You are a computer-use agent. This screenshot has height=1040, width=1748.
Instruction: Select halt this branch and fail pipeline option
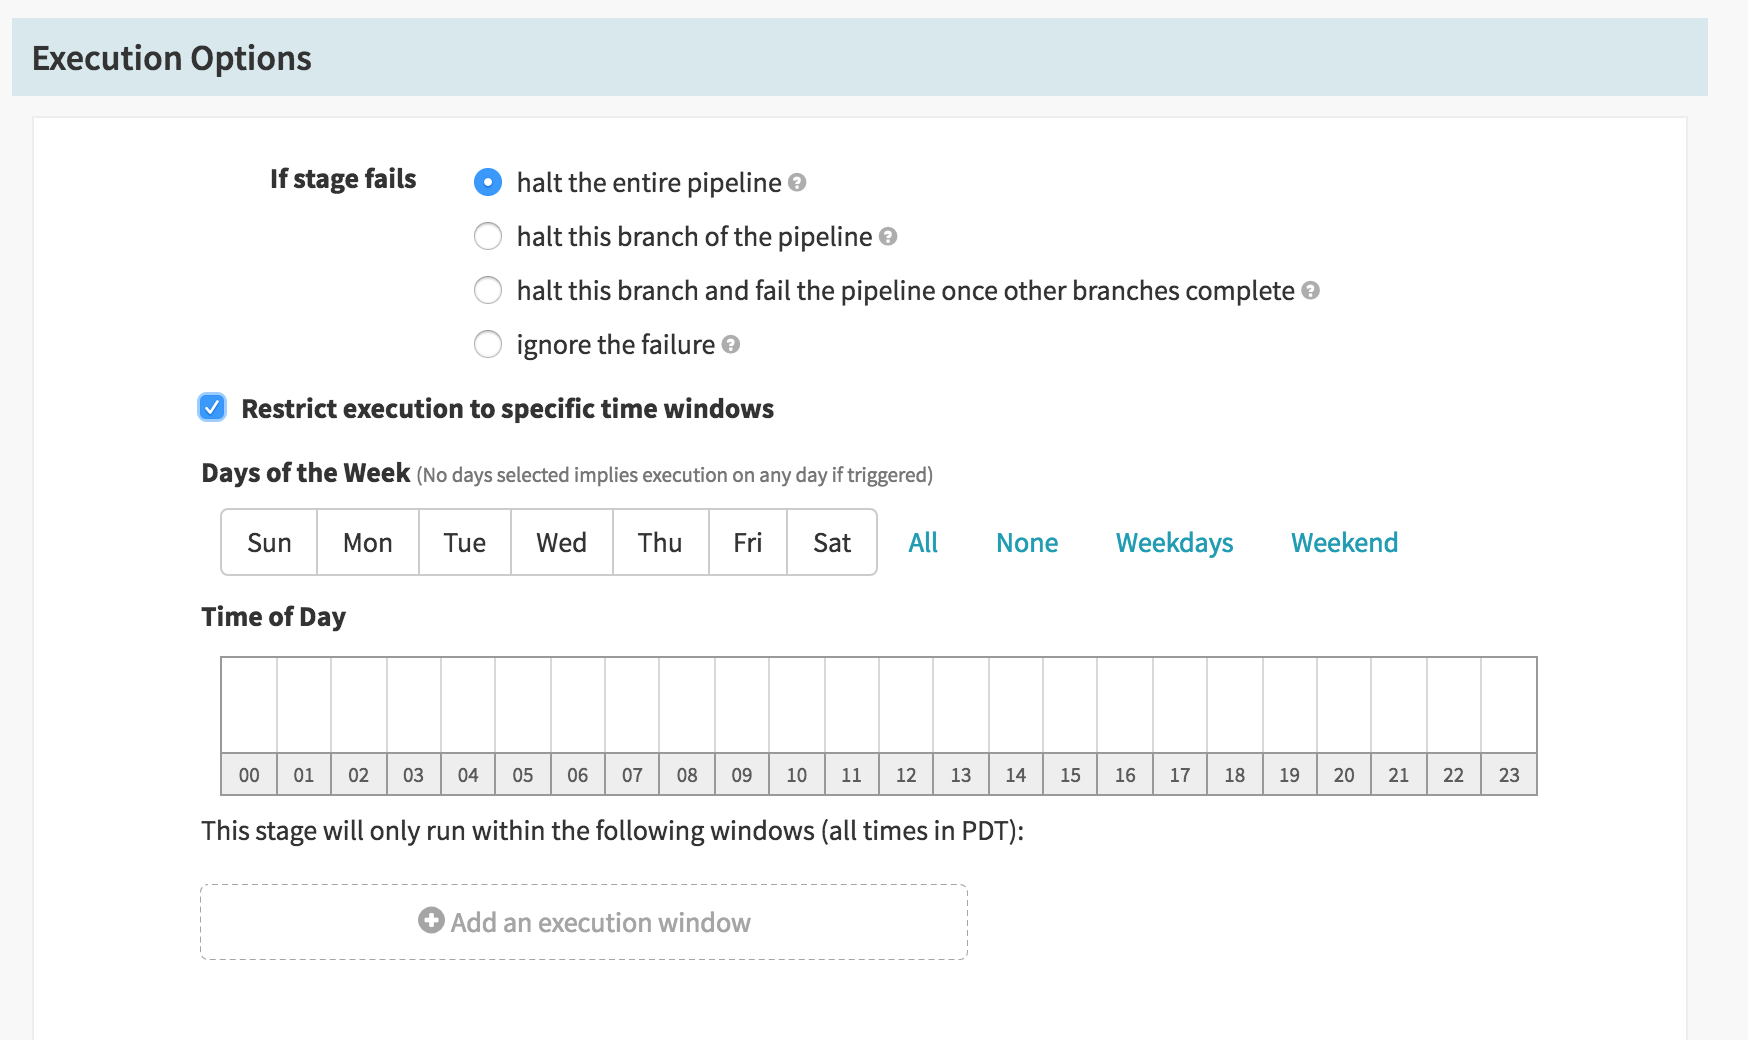tap(488, 290)
